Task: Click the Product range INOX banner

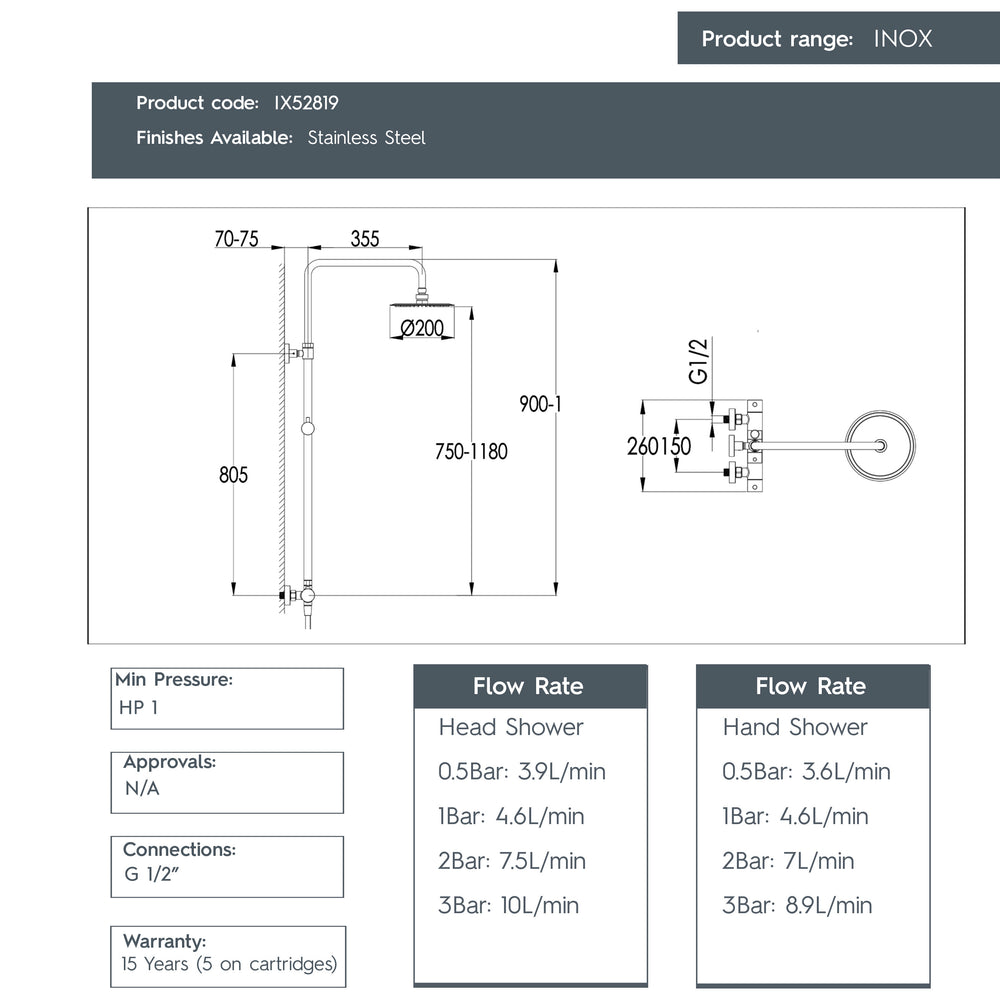Action: [838, 38]
